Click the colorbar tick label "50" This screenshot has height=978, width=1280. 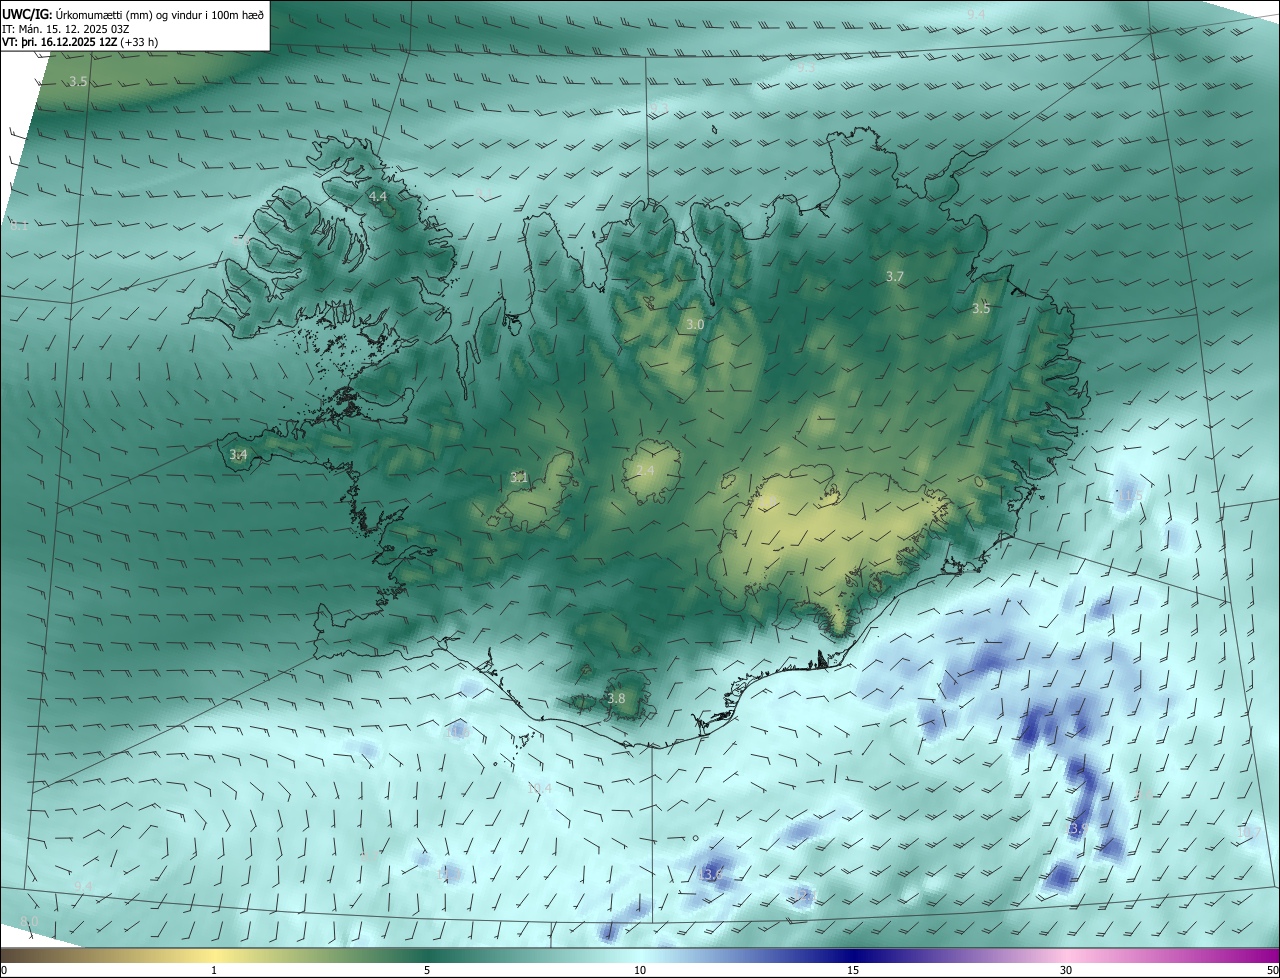click(1272, 971)
